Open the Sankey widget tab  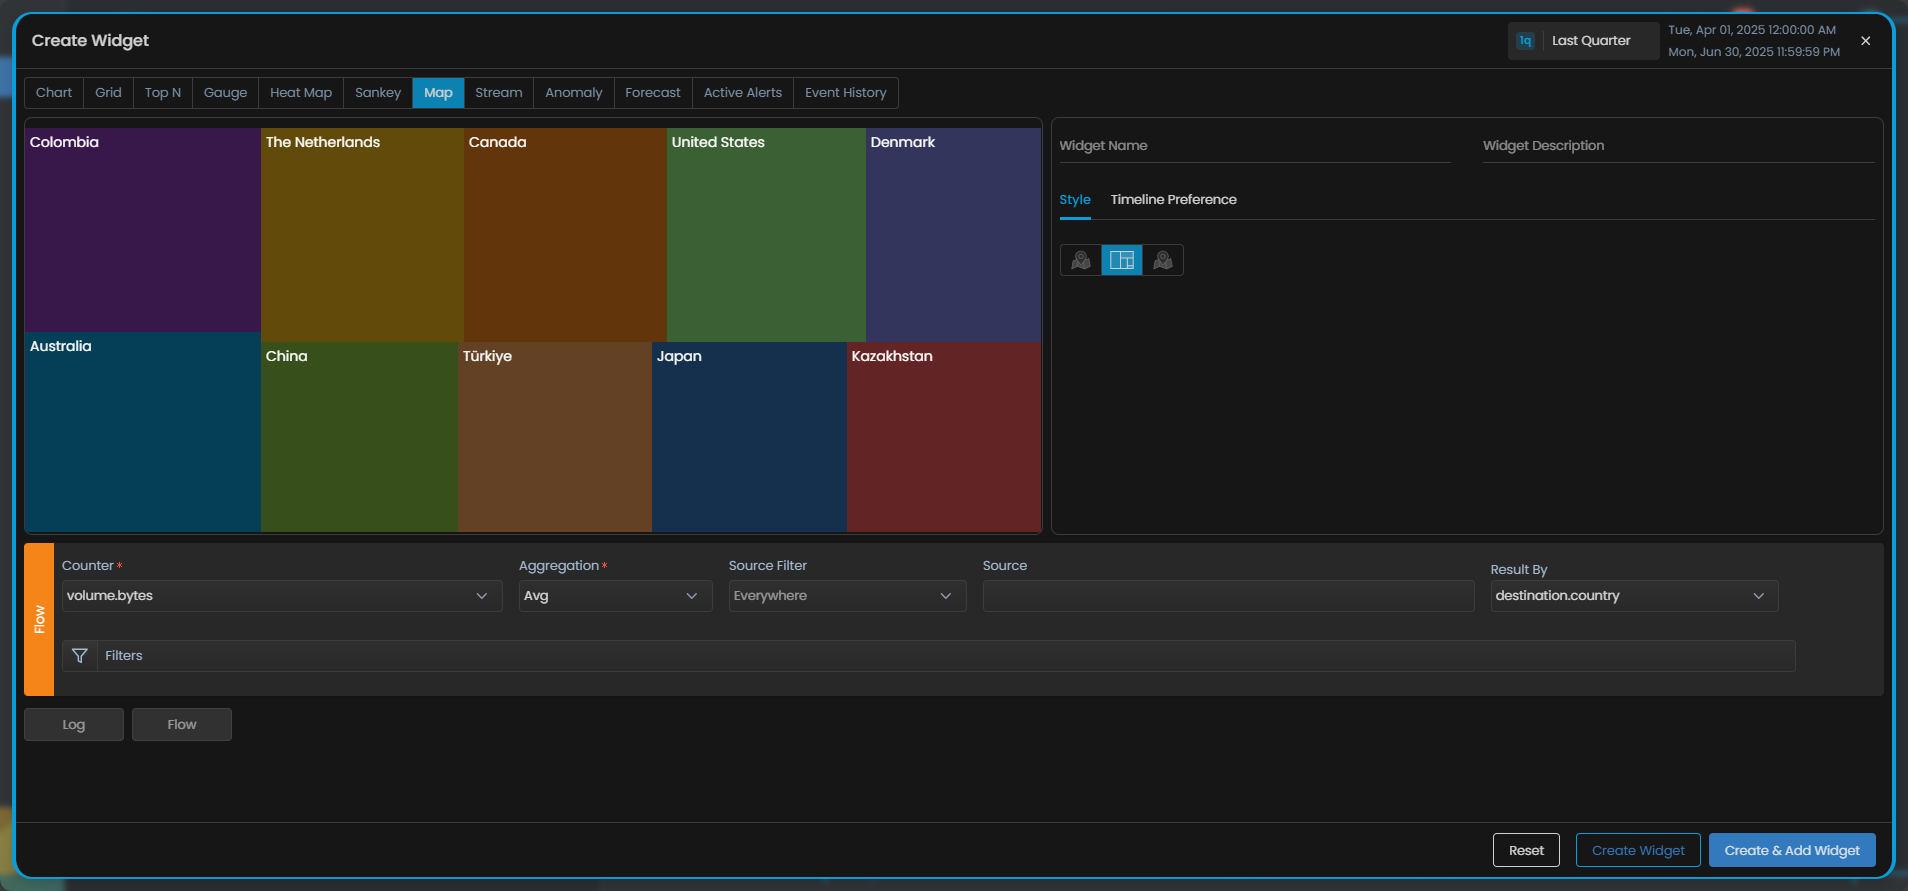(x=377, y=93)
